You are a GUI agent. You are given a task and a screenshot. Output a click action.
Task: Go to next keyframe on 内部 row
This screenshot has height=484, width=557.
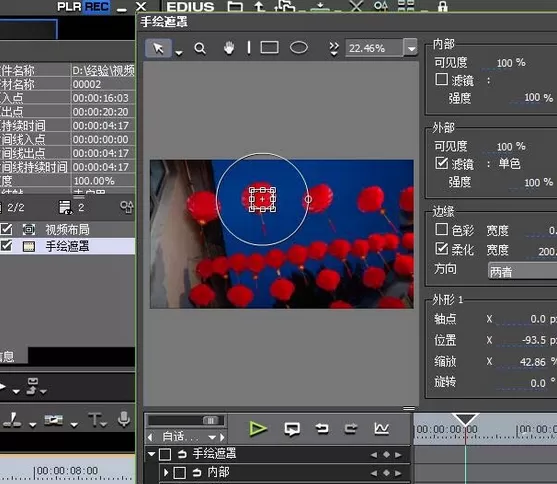(x=398, y=473)
